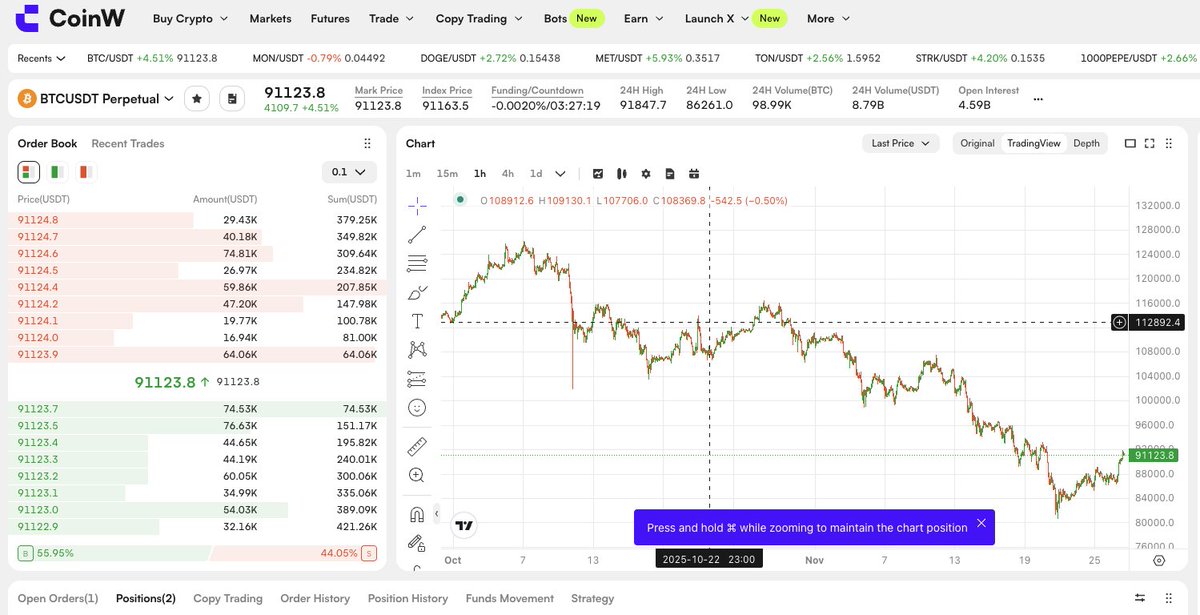Show only sell orders in order book
Viewport: 1200px width, 615px height.
click(85, 172)
